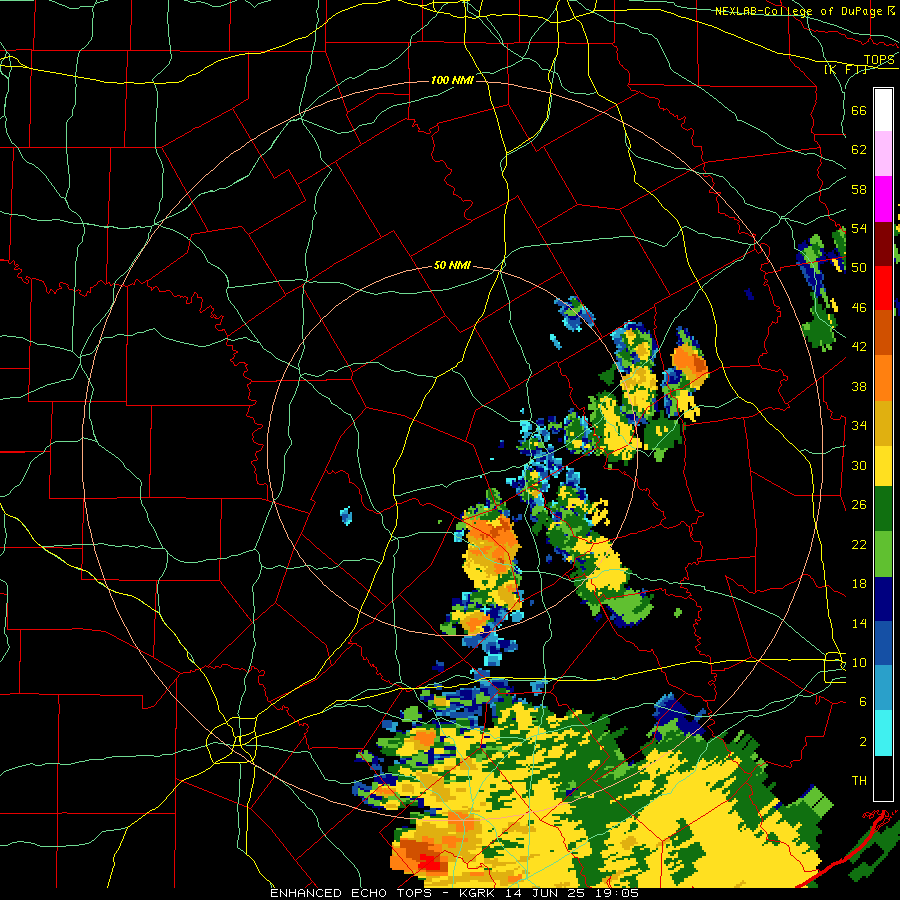The height and width of the screenshot is (900, 900).
Task: Click the "42" scale label
Action: point(859,347)
